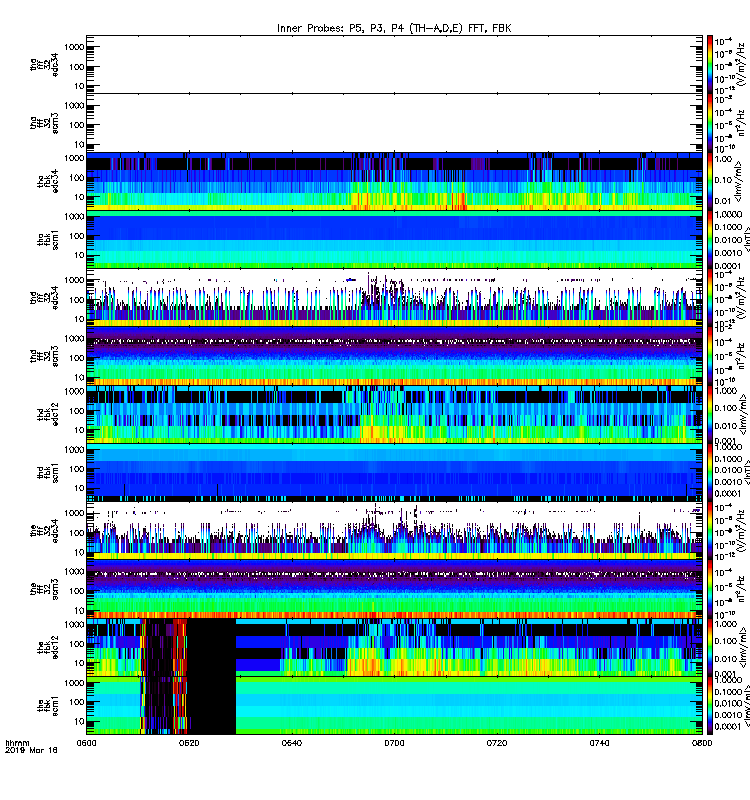
Task: Click the empty tha fff 32 edc34 plot panel
Action: 394,64
